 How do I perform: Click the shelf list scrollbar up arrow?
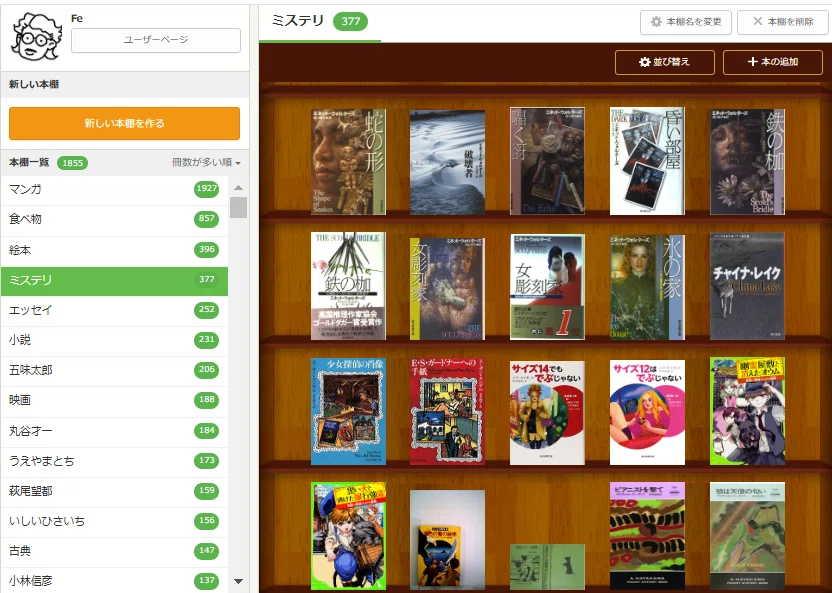pyautogui.click(x=238, y=187)
